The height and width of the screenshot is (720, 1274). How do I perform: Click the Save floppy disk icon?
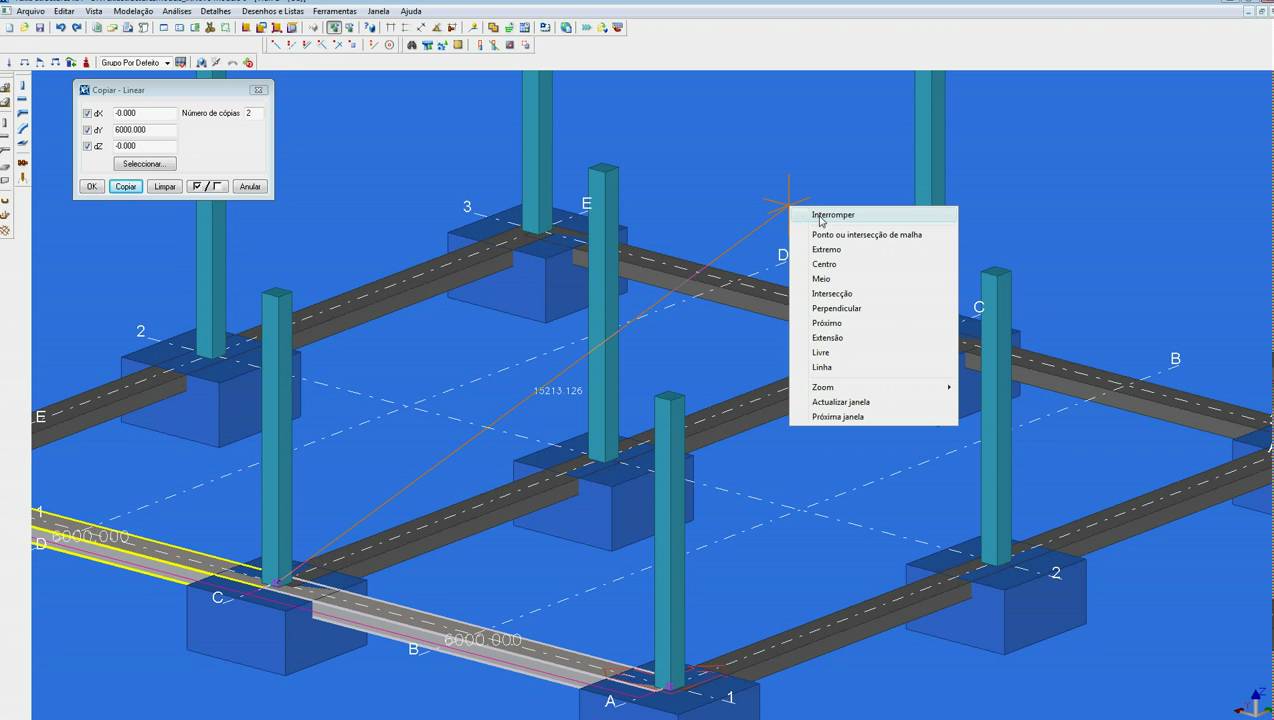[40, 27]
